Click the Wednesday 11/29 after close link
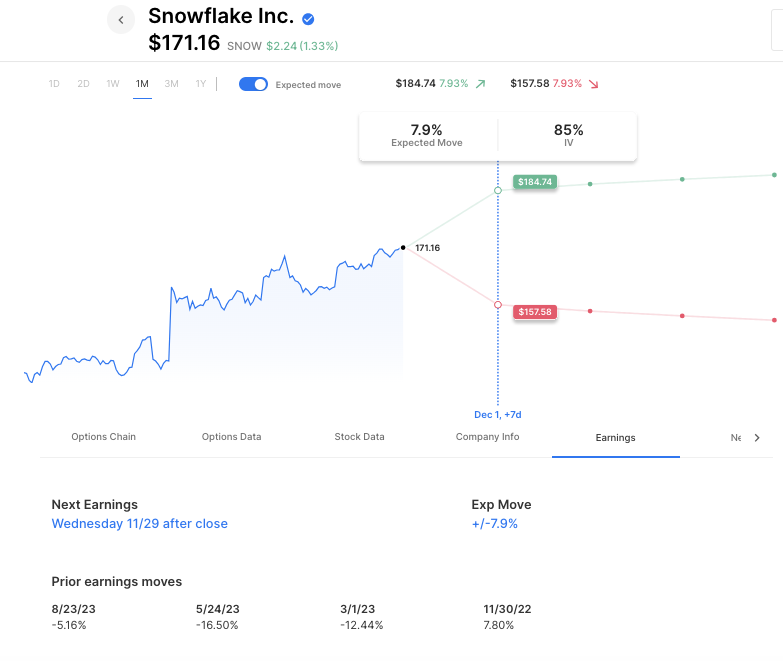The width and height of the screenshot is (783, 661). 140,524
